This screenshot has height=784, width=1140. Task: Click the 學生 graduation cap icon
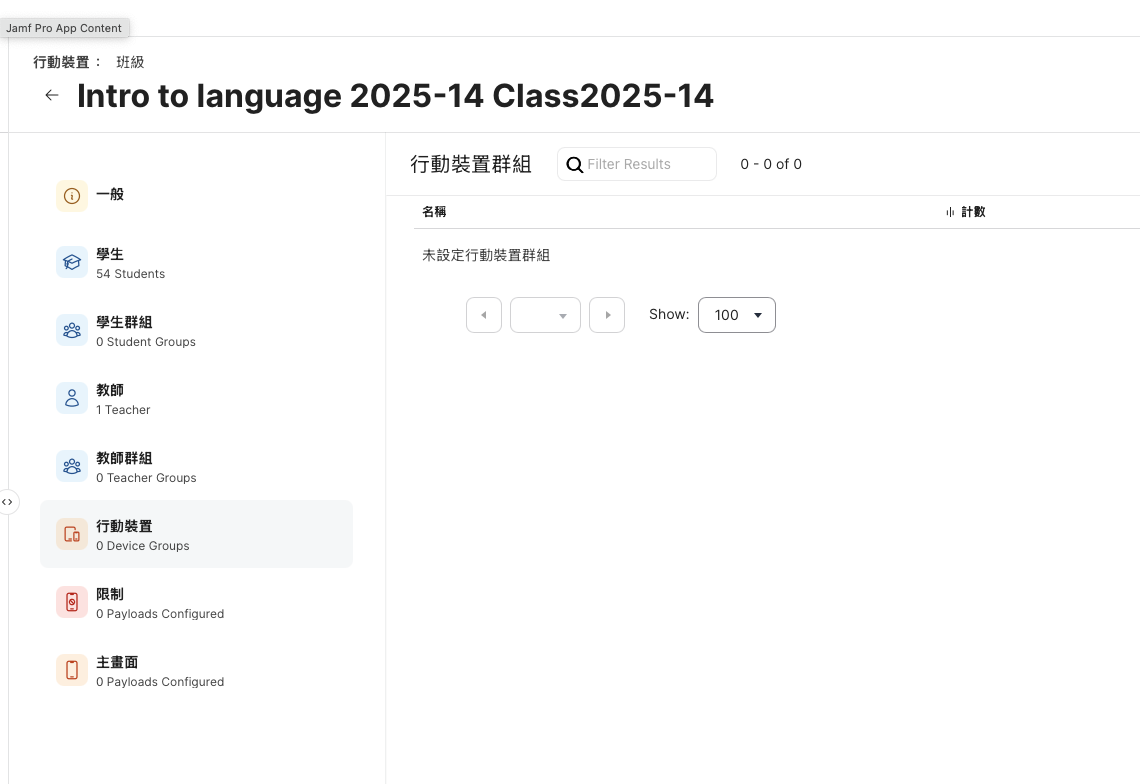[72, 262]
